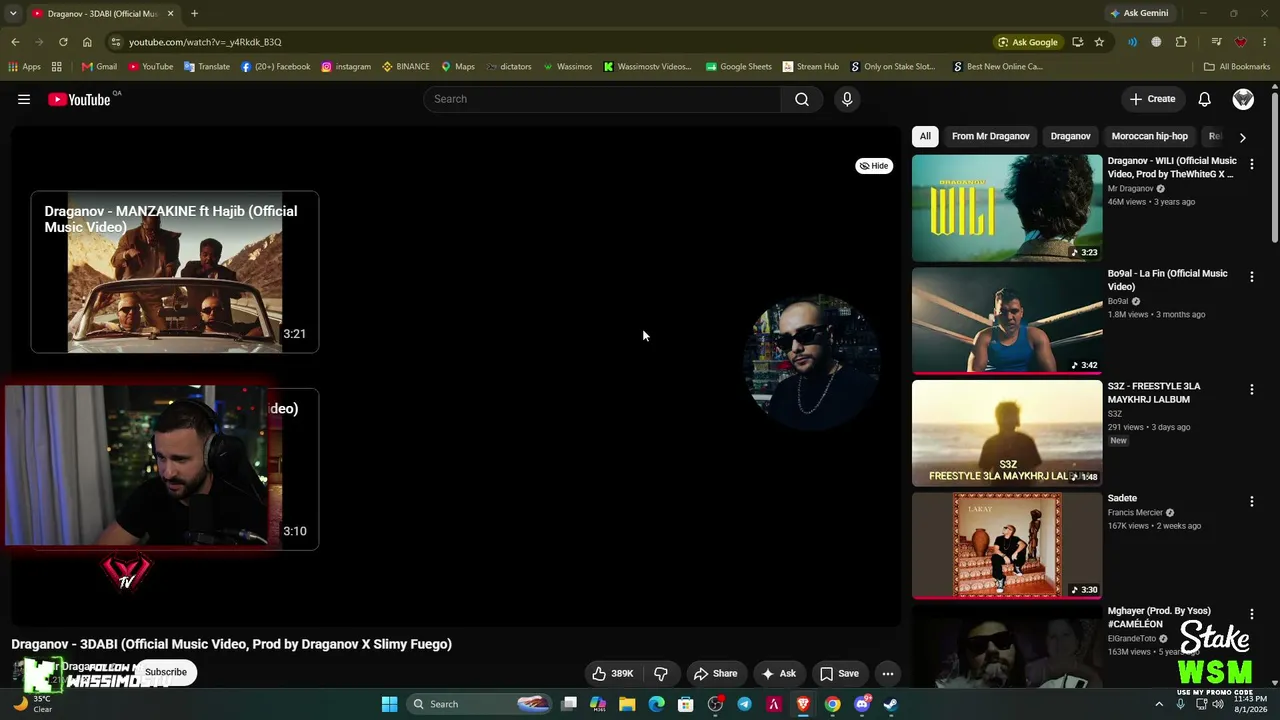
Task: Save the video to a playlist
Action: pyautogui.click(x=840, y=674)
